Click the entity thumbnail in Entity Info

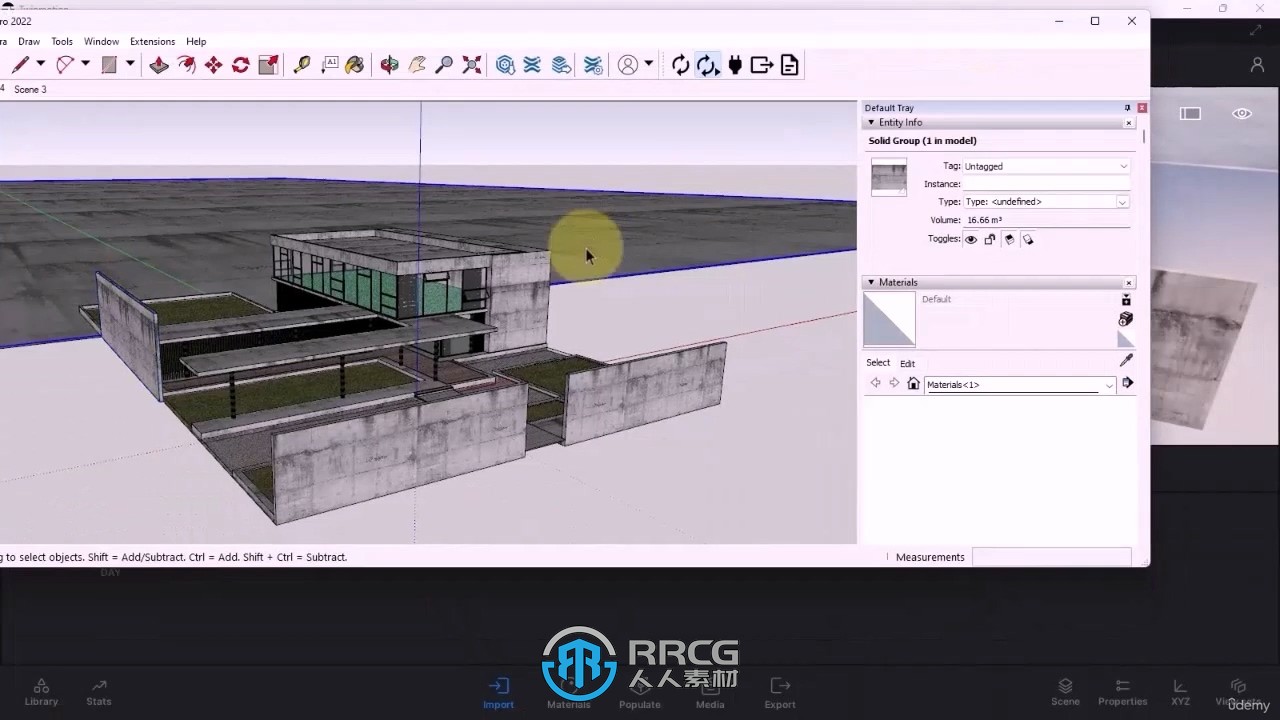coord(889,177)
